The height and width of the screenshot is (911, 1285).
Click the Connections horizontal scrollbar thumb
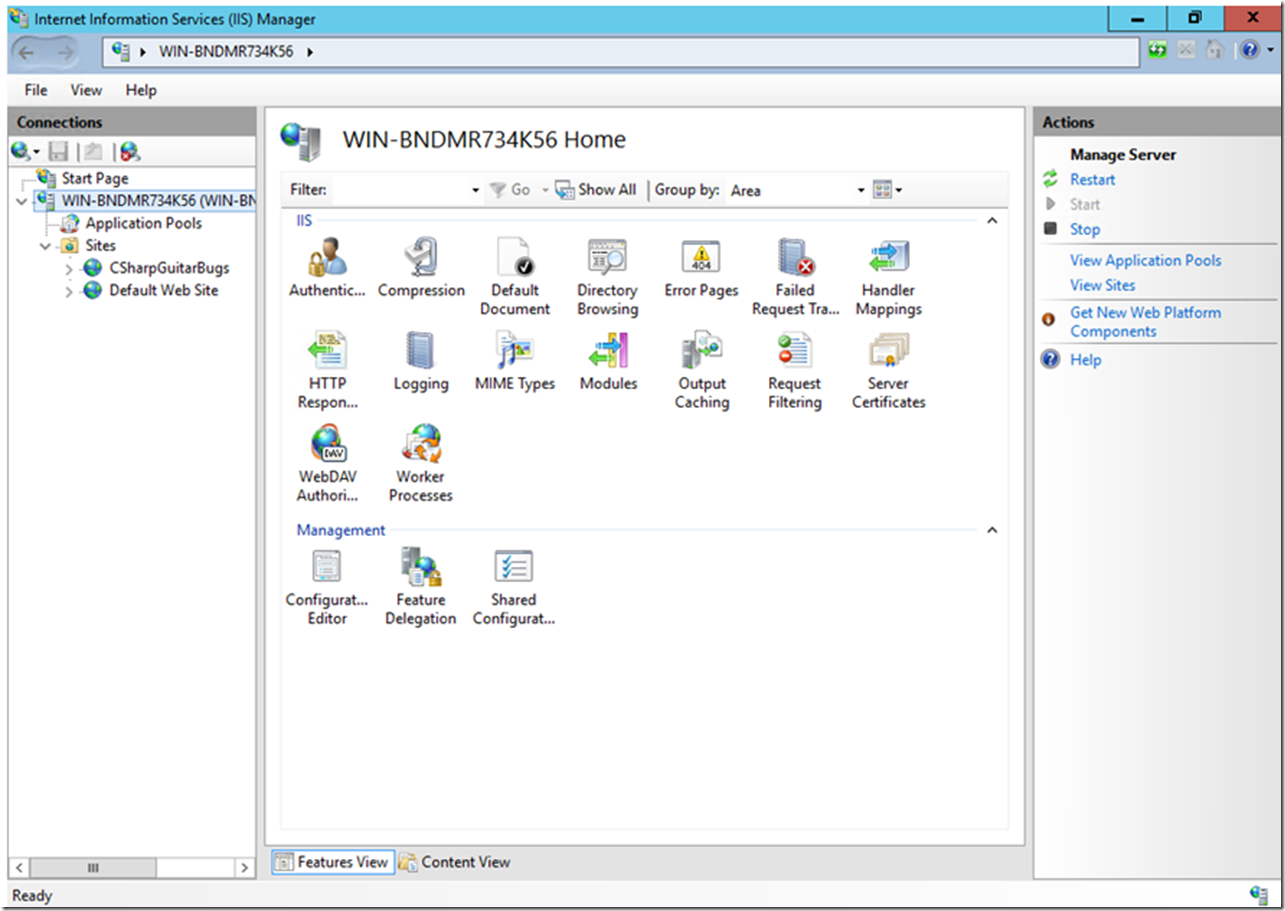click(x=92, y=868)
